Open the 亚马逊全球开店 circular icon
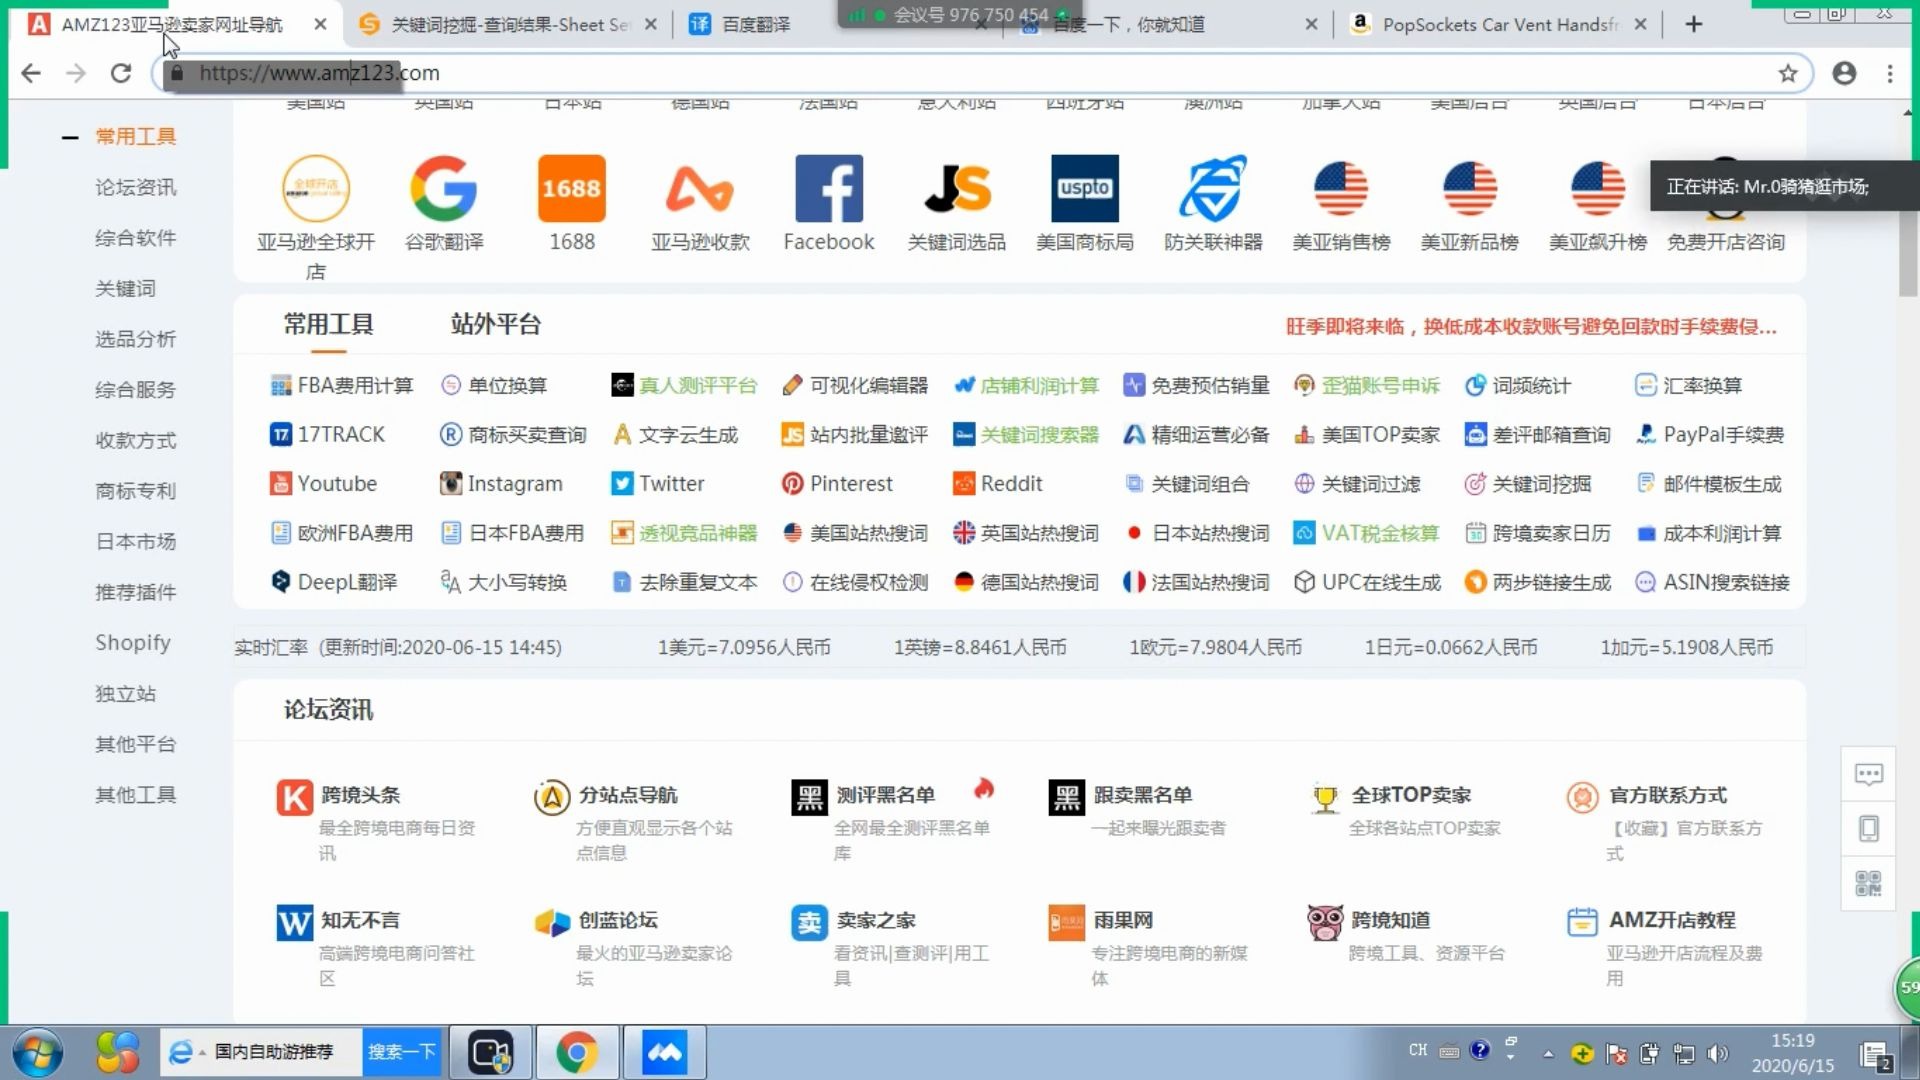This screenshot has width=1920, height=1080. pos(316,188)
